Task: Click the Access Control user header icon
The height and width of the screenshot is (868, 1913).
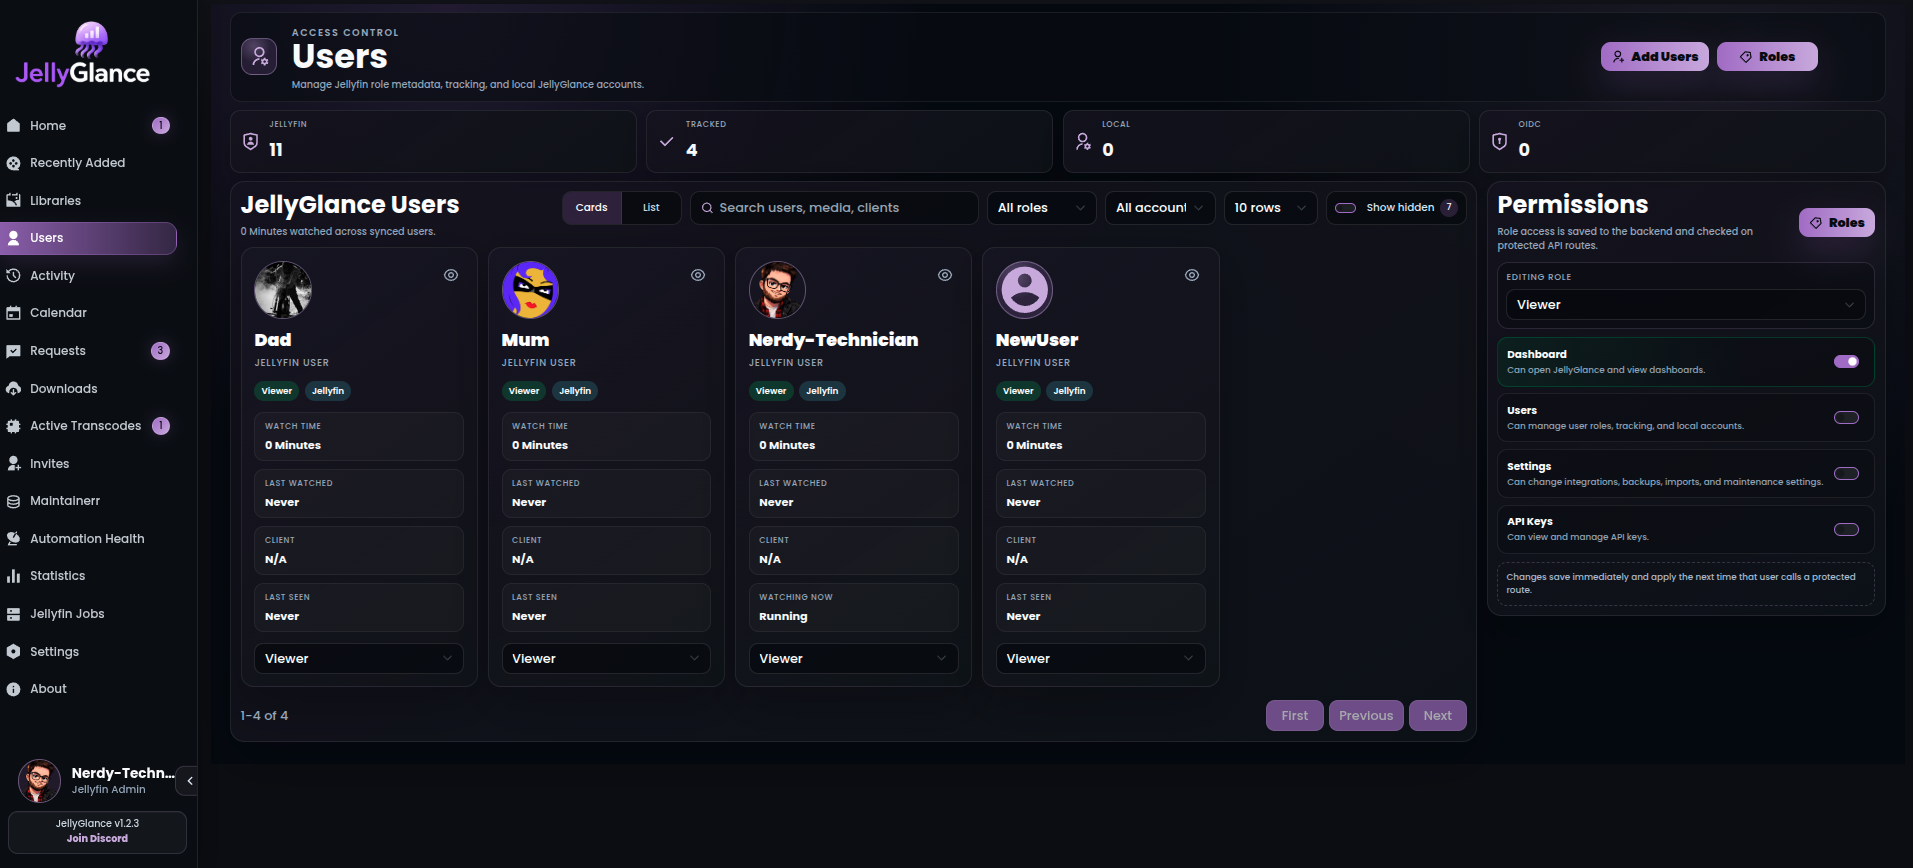Action: [259, 56]
